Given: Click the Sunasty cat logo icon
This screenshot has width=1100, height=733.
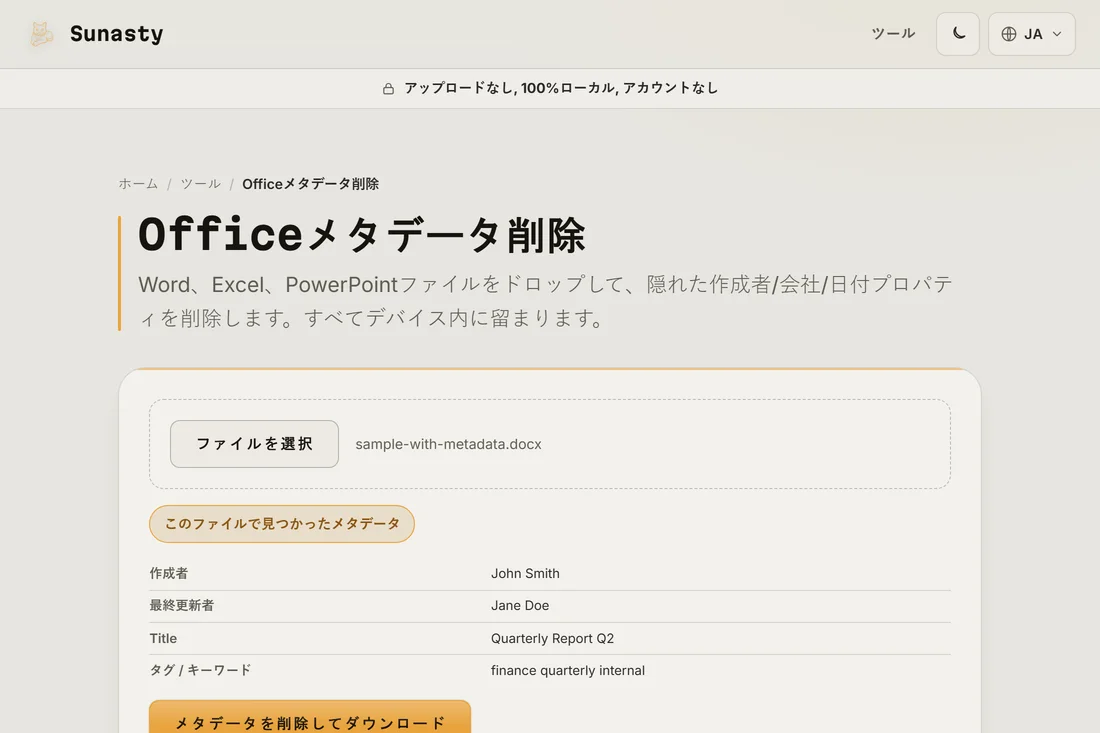Looking at the screenshot, I should (41, 34).
